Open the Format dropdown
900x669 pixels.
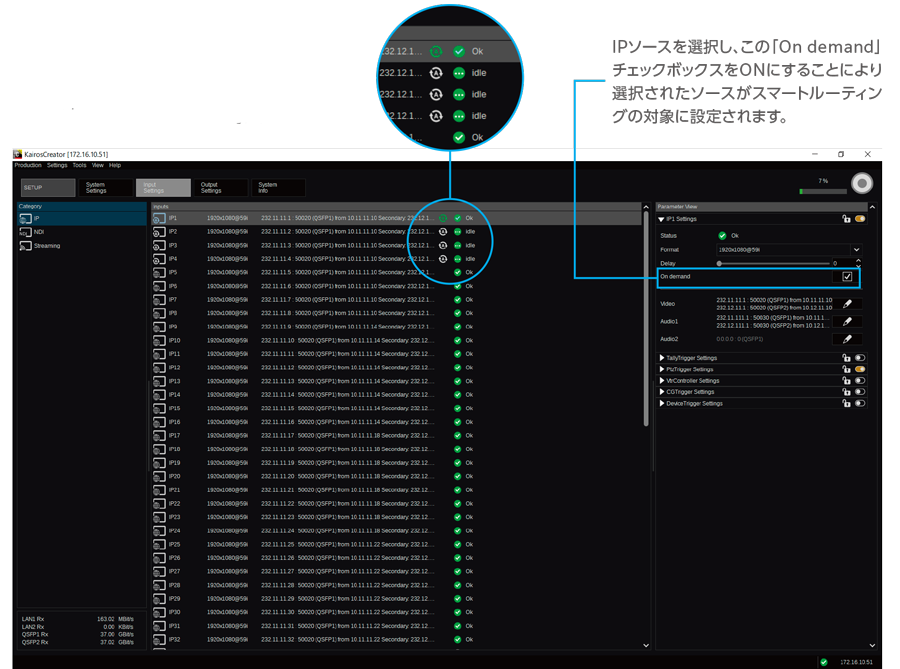pos(856,250)
